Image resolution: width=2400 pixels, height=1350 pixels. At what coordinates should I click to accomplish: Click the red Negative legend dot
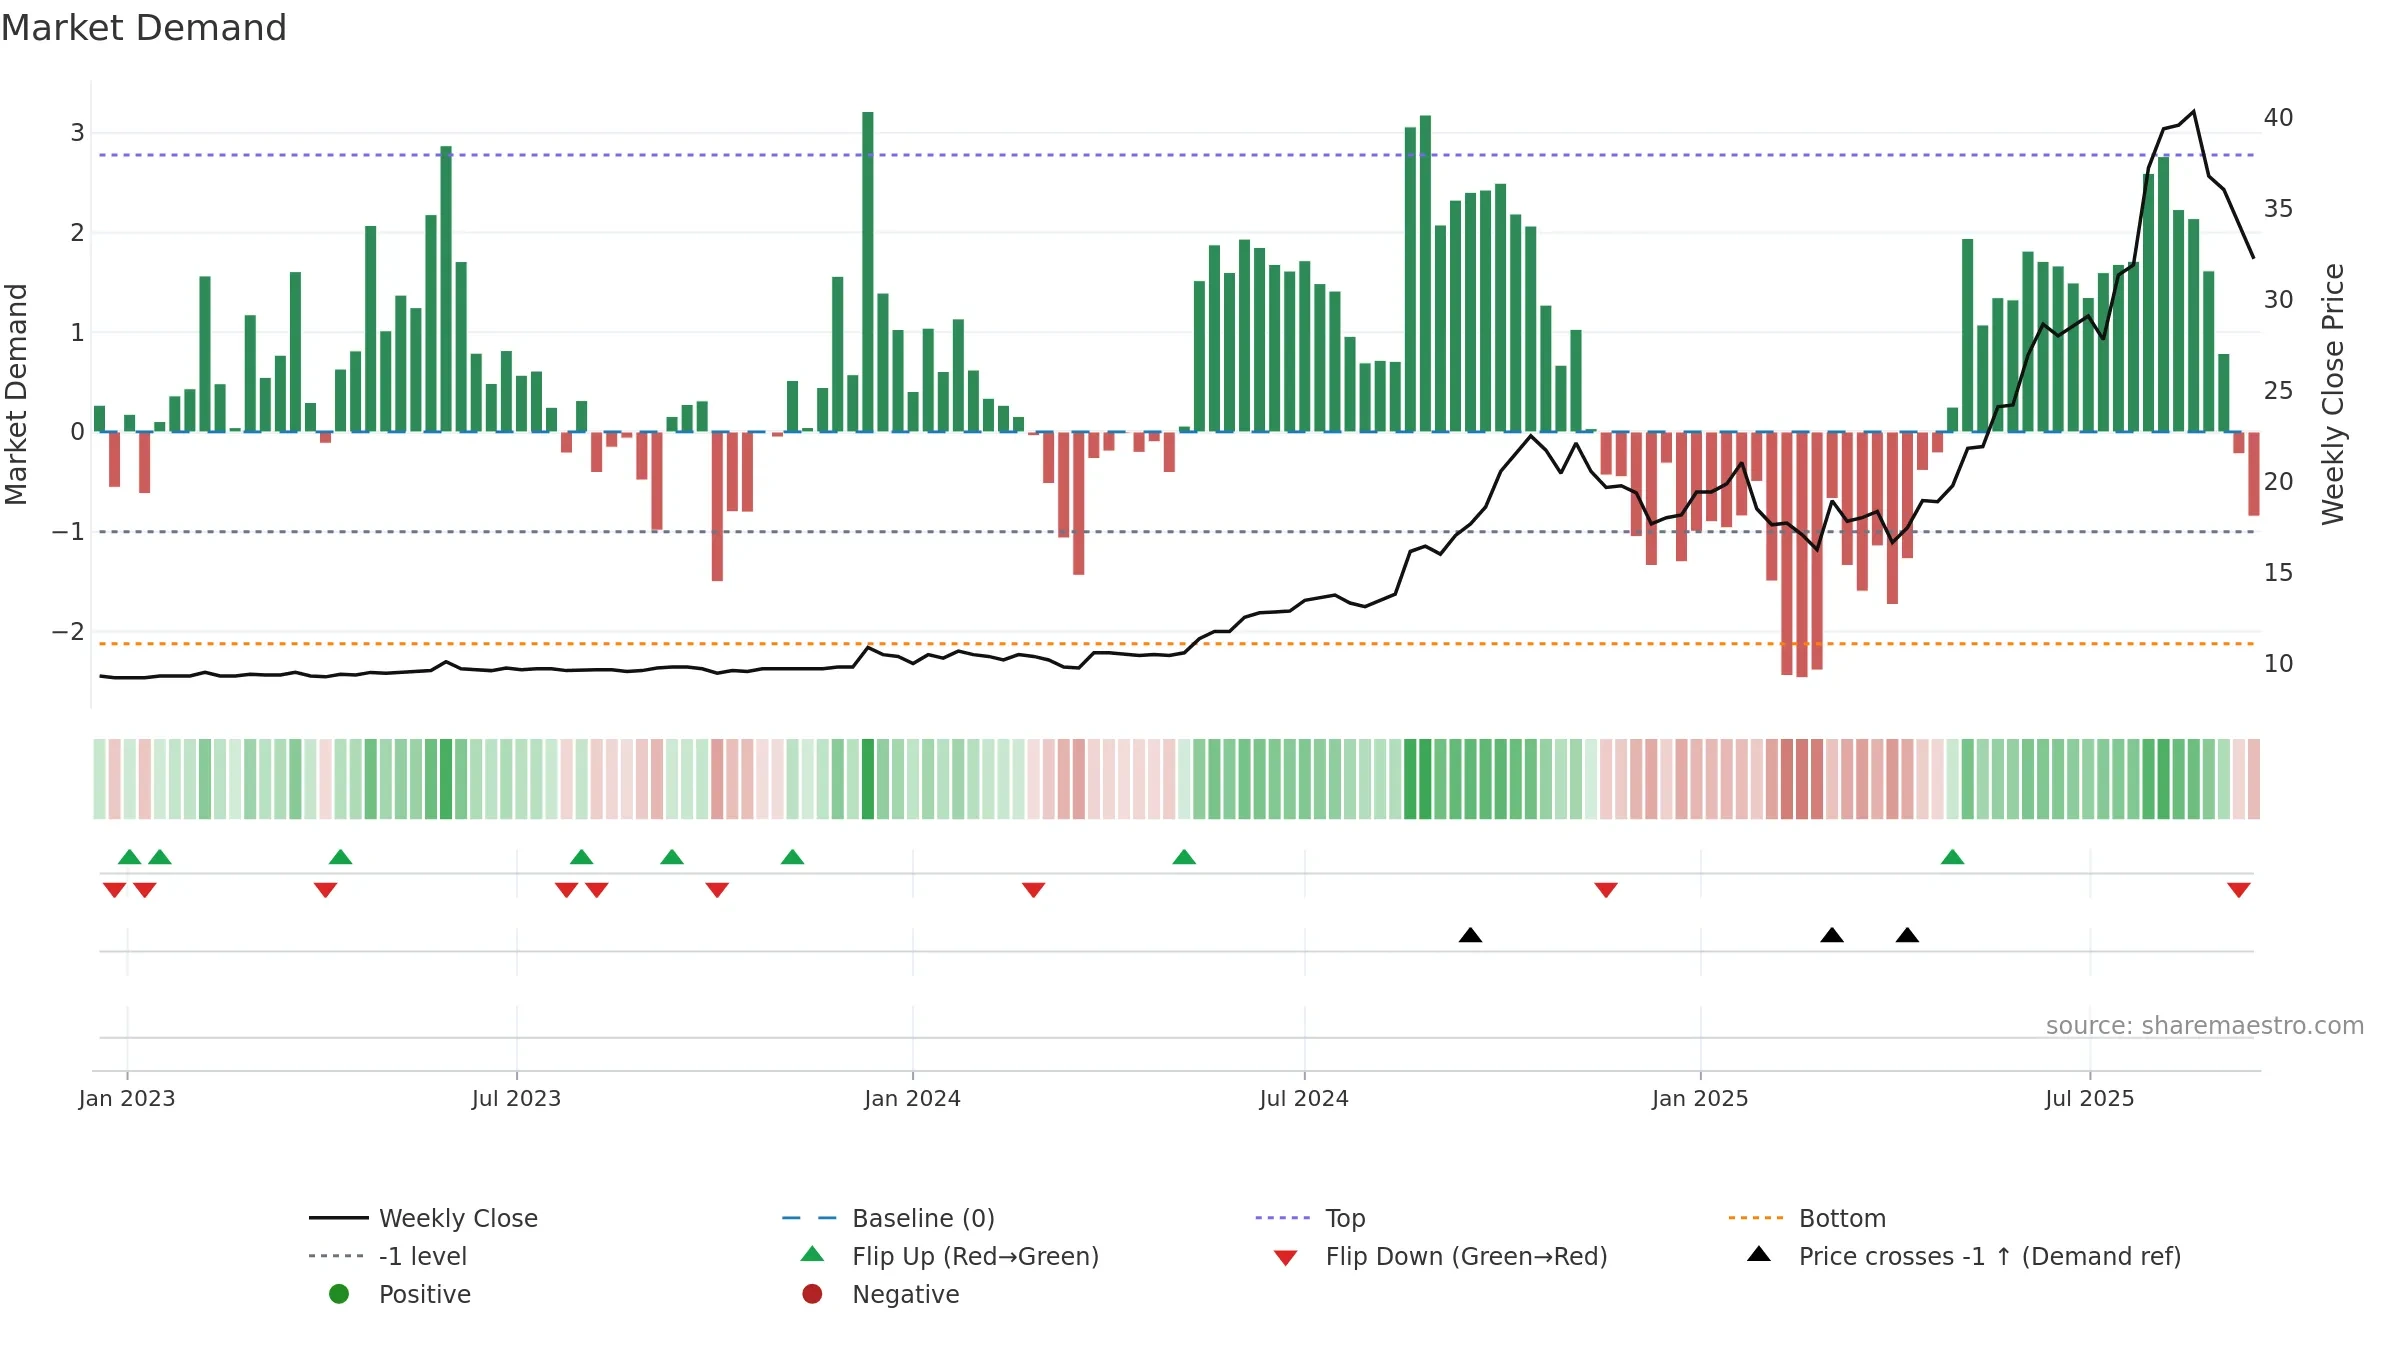[x=812, y=1294]
